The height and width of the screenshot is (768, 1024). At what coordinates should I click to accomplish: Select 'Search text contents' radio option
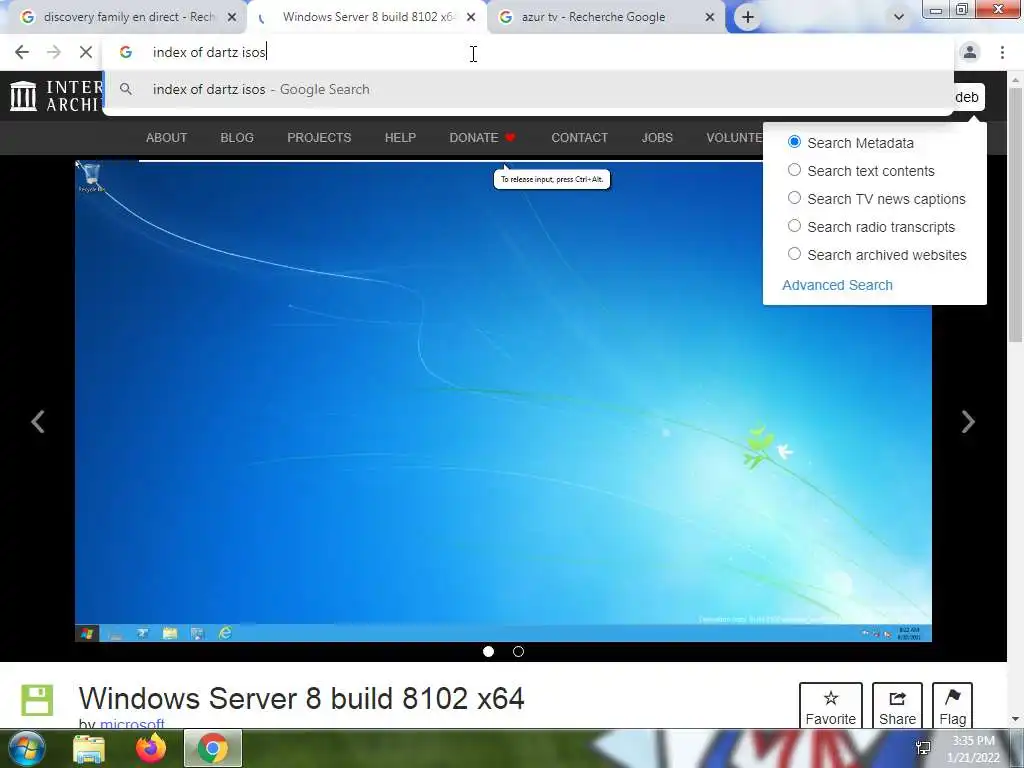(794, 170)
